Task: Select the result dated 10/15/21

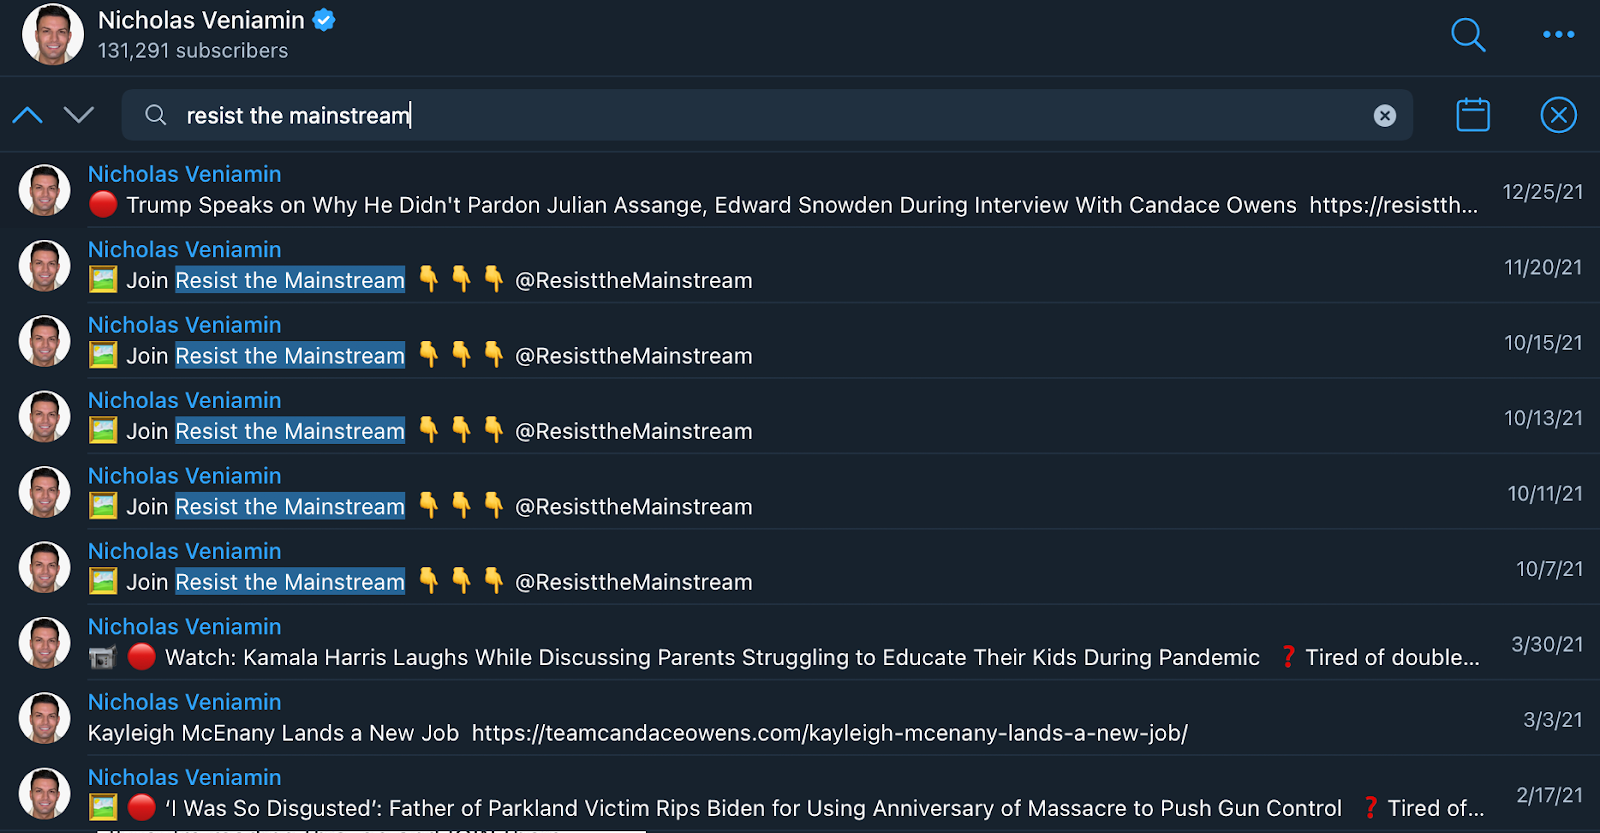Action: (x=780, y=342)
